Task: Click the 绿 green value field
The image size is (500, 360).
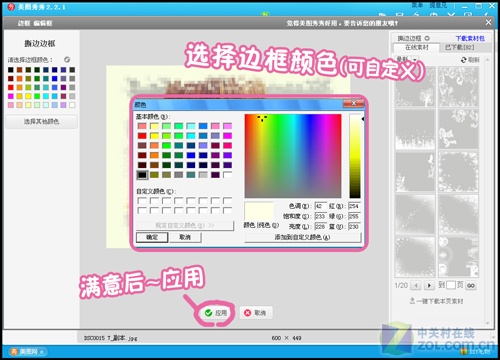Action: coord(354,216)
